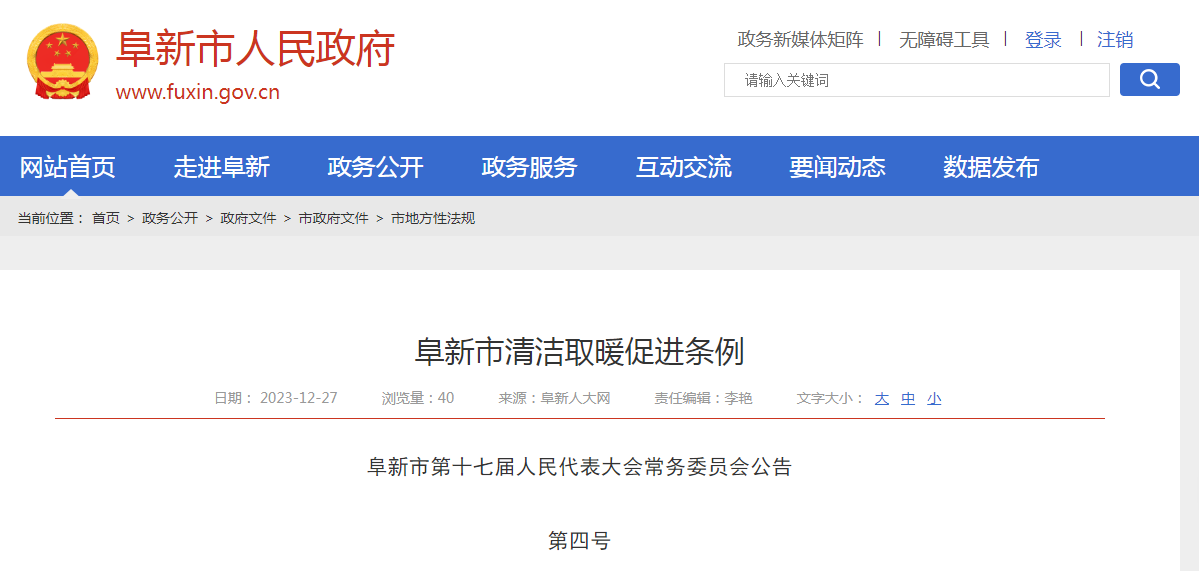
Task: Open 走进阜新 nav menu
Action: [x=222, y=167]
